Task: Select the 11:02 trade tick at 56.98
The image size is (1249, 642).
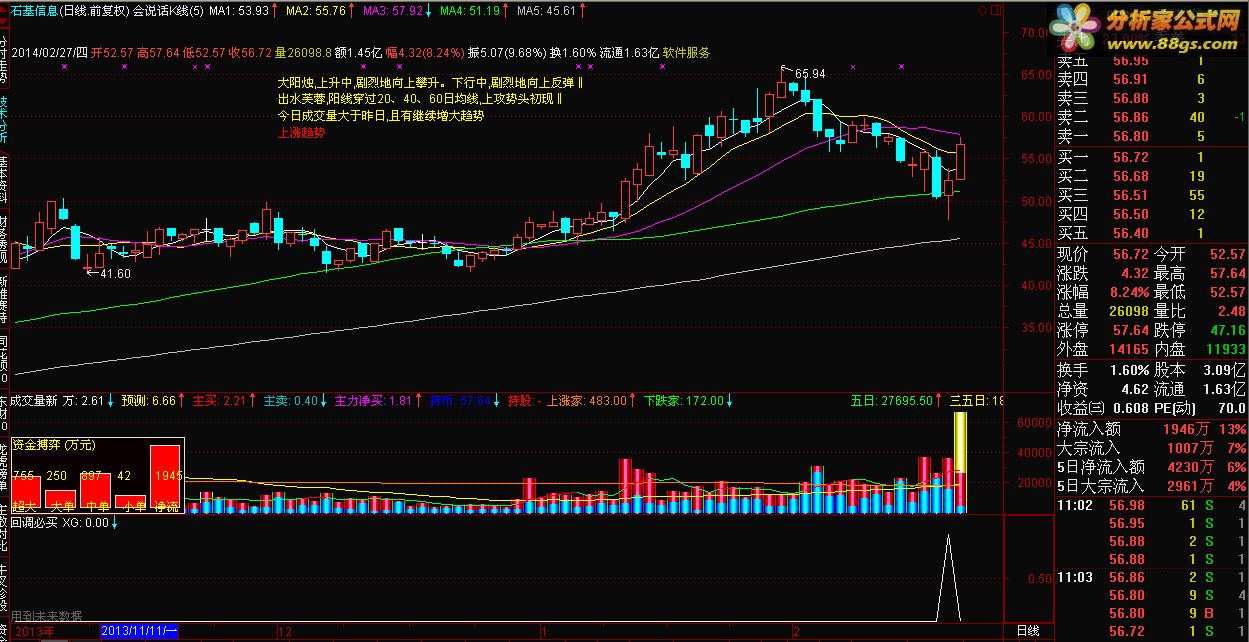Action: pos(1151,507)
